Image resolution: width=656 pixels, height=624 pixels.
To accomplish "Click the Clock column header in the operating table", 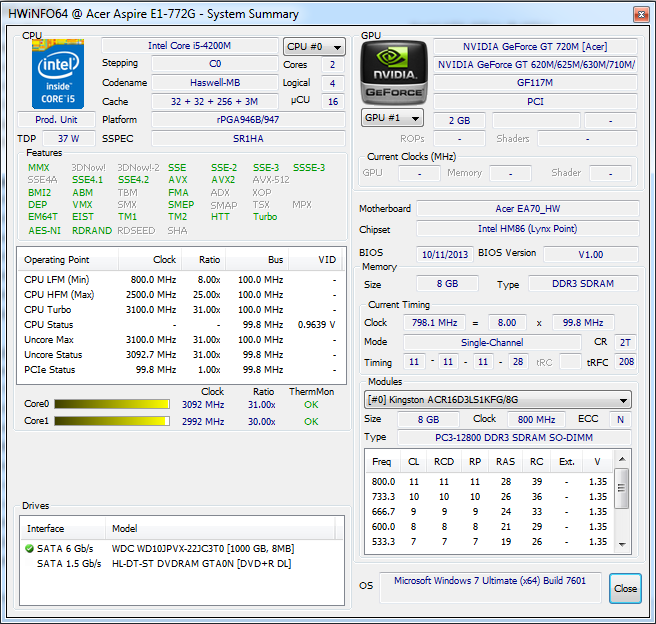I will click(150, 260).
